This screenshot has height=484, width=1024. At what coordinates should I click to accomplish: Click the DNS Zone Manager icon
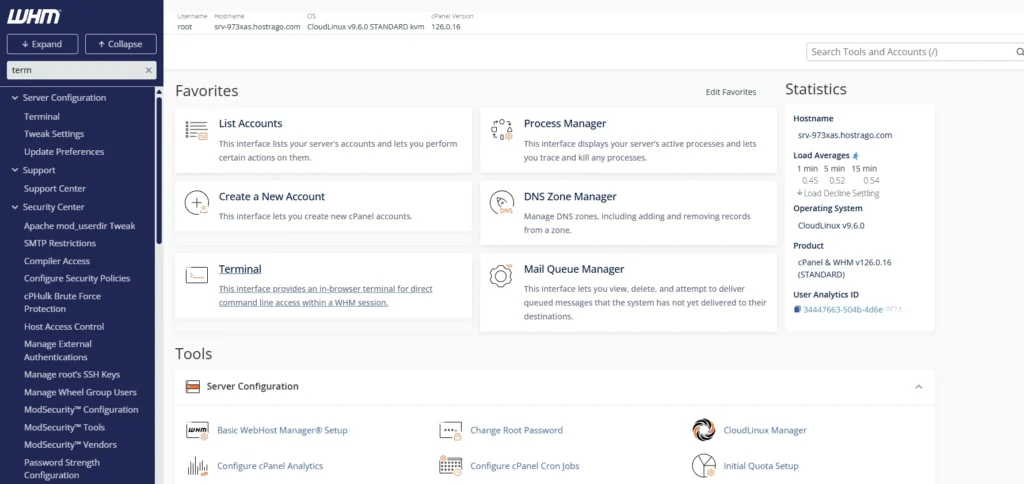tap(502, 203)
